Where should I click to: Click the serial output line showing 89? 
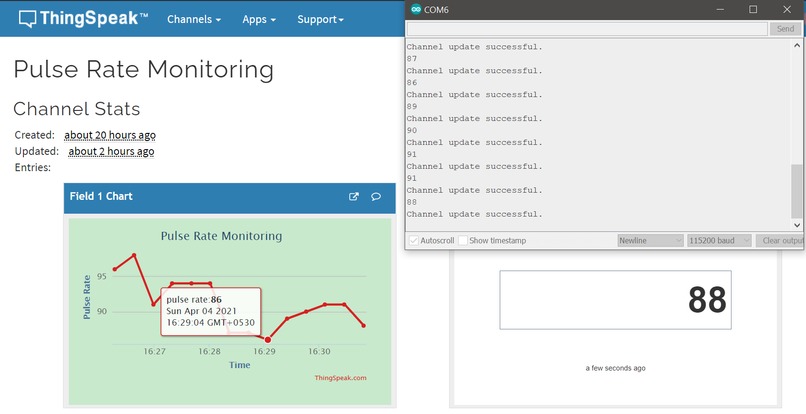[x=412, y=106]
